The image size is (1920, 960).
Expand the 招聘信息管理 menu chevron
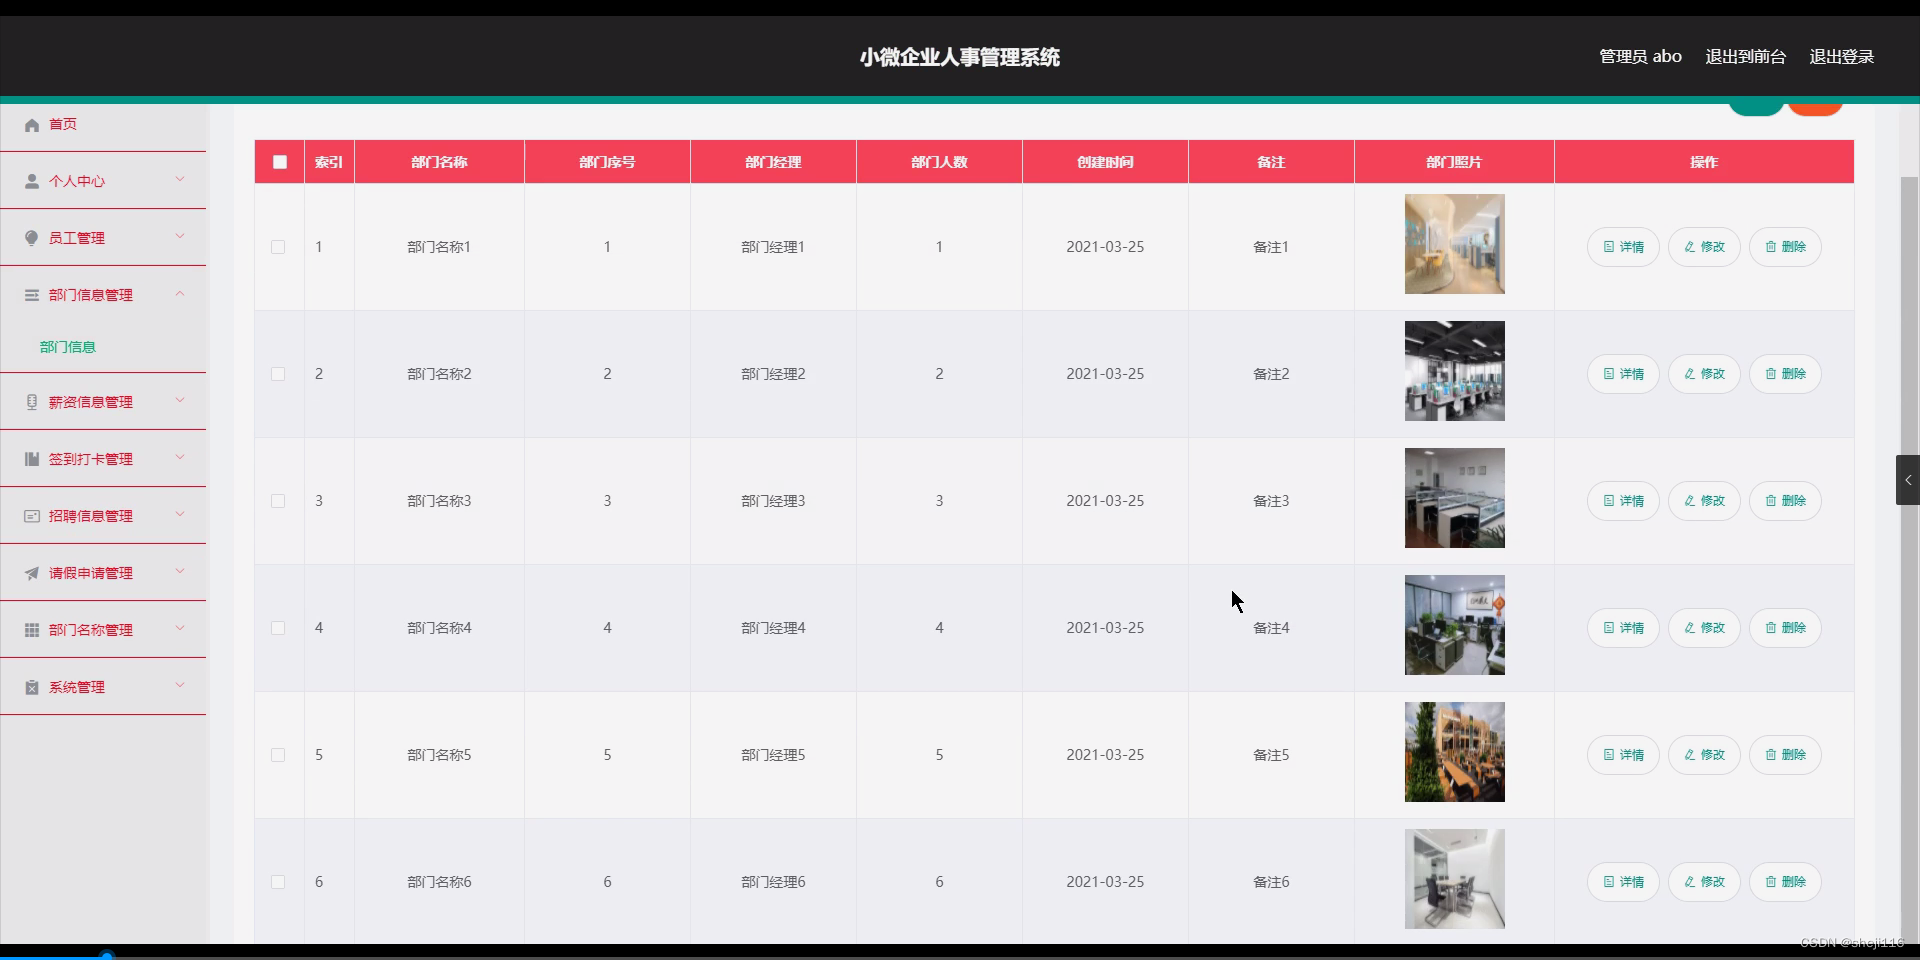(180, 515)
